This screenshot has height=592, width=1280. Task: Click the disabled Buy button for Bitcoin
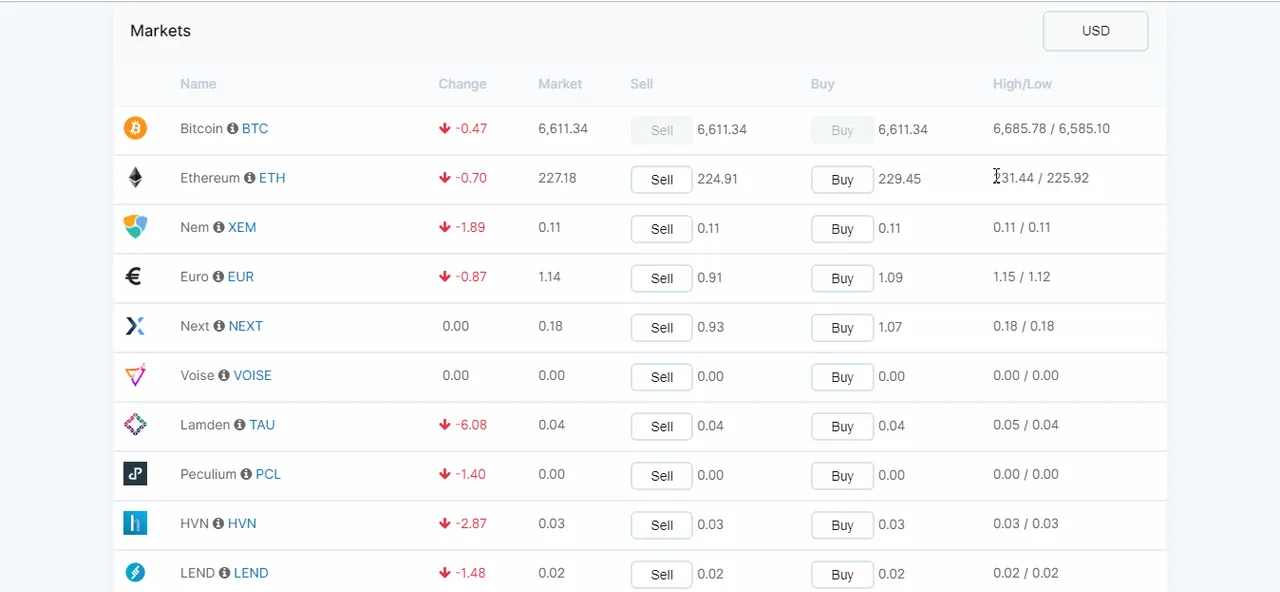point(842,130)
